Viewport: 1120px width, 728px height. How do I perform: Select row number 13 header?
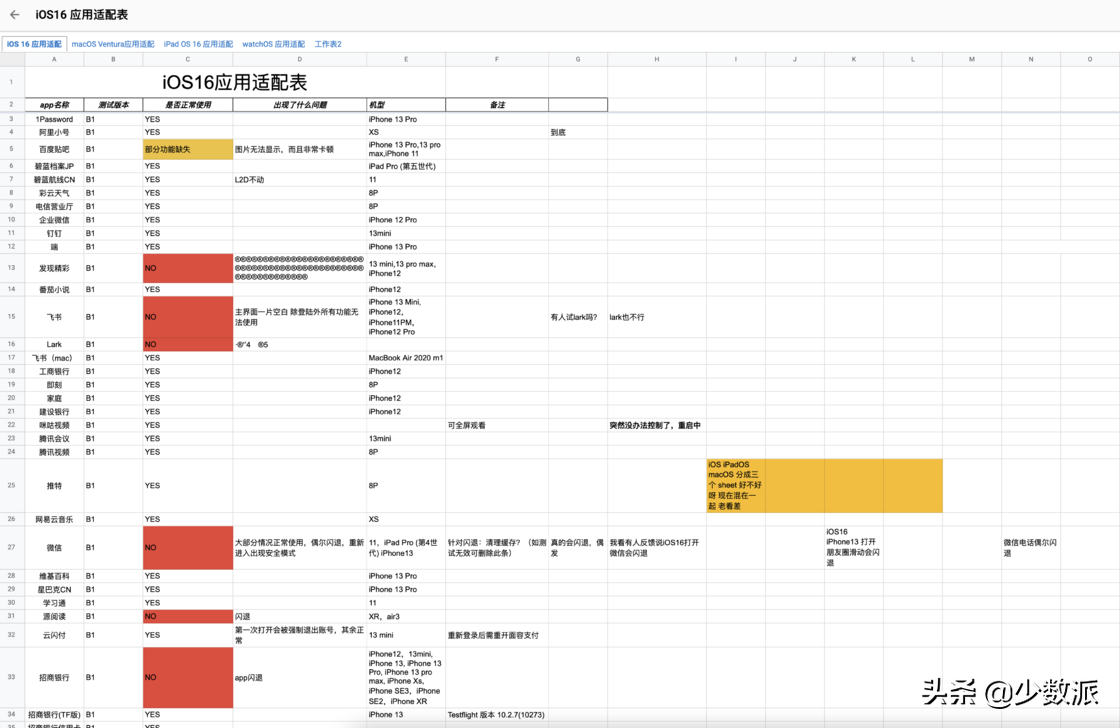point(12,268)
